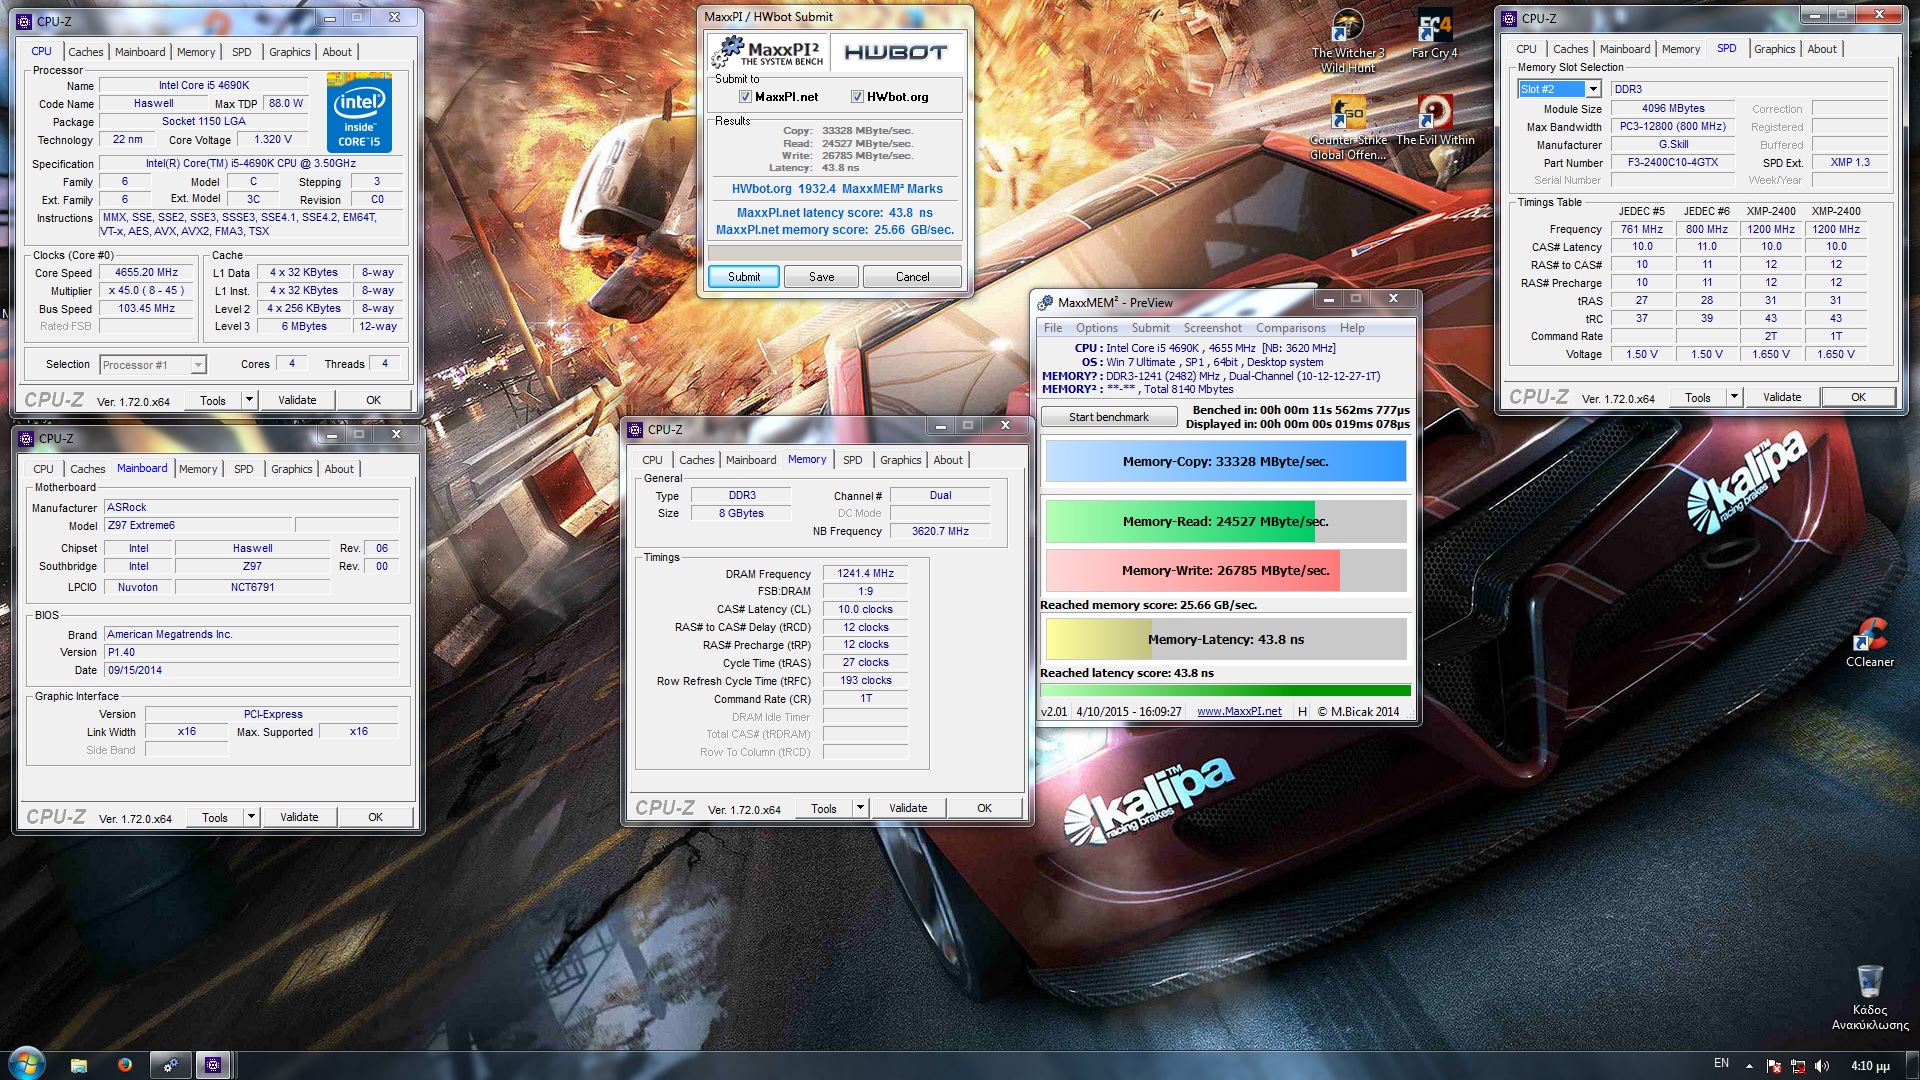This screenshot has width=1920, height=1080.
Task: Click Validate in the SPD CPU-Z window
Action: (1781, 397)
